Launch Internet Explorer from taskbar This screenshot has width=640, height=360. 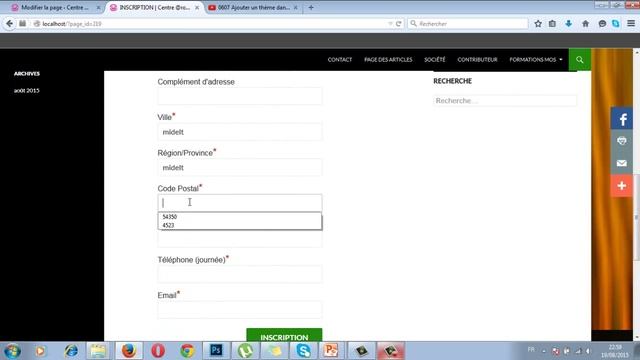tap(71, 351)
